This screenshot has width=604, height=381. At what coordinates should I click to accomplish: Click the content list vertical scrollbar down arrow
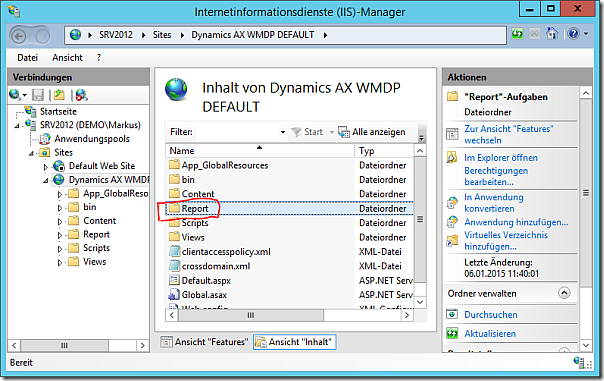[420, 302]
